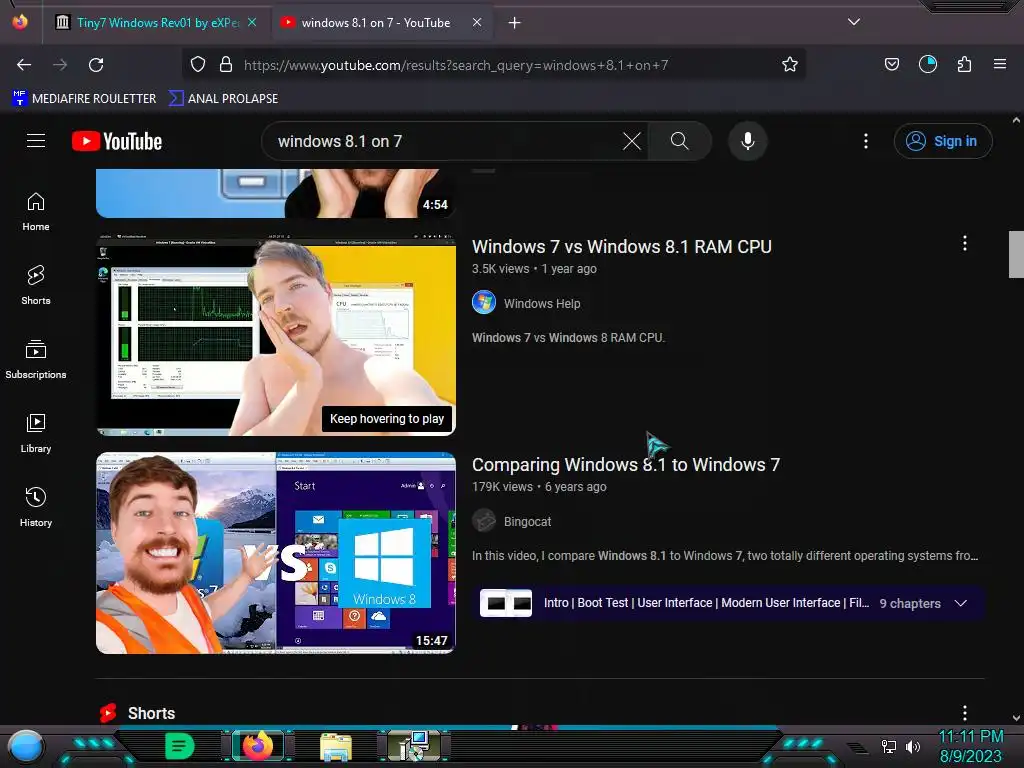This screenshot has width=1024, height=768.
Task: Open the network tray icon
Action: click(x=888, y=746)
